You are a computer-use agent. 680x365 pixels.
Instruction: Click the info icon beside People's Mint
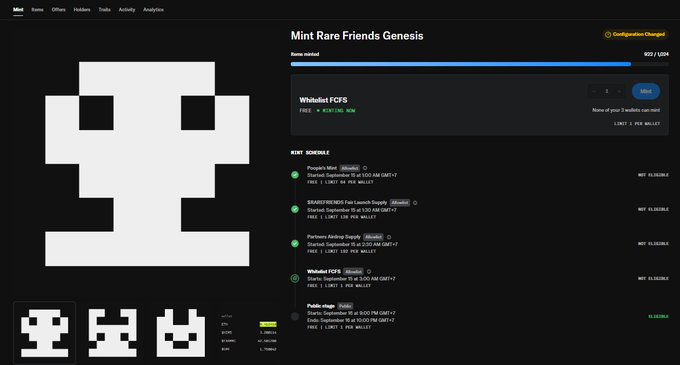pyautogui.click(x=365, y=168)
